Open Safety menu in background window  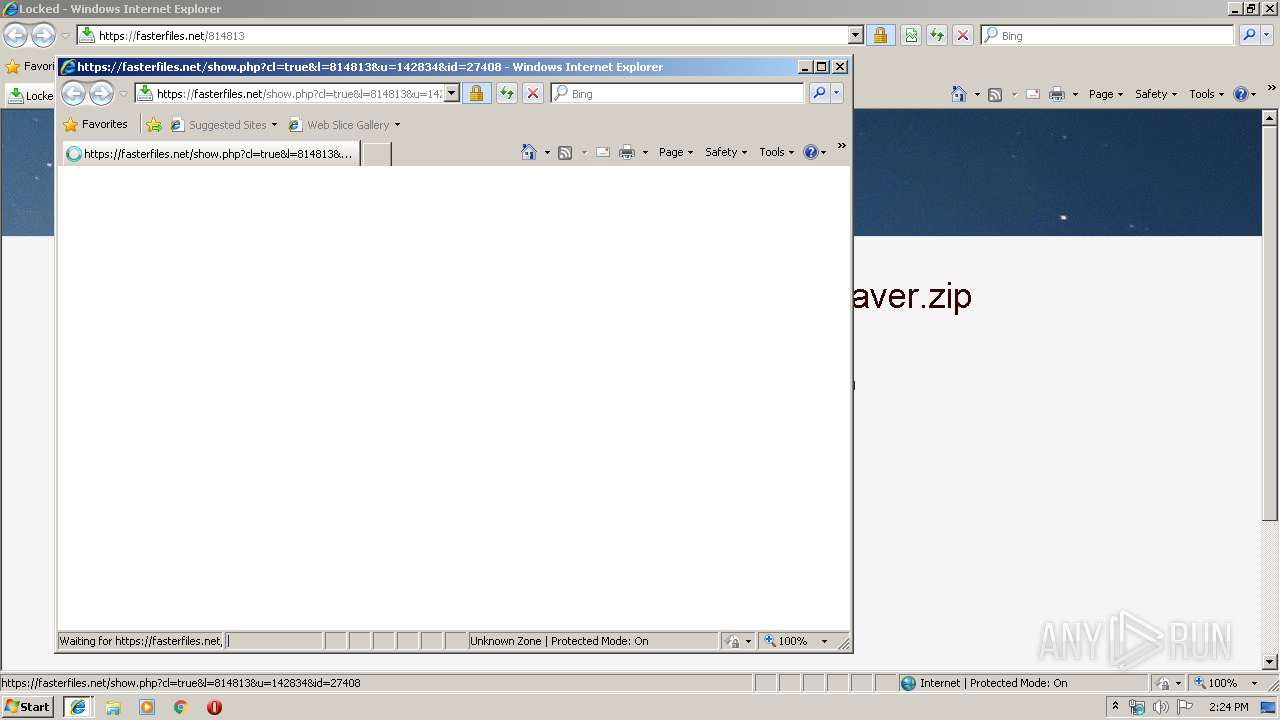pyautogui.click(x=1156, y=94)
